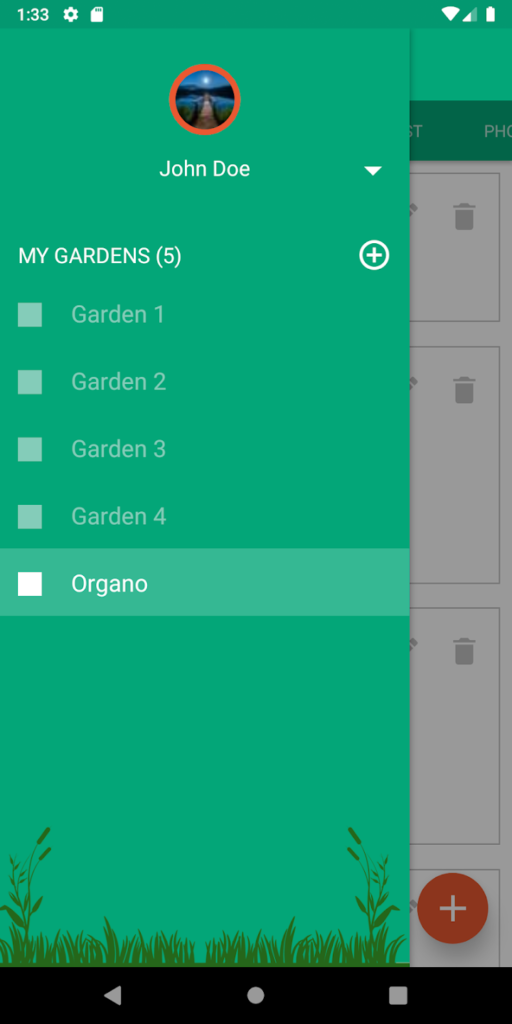Click the John Doe username text
Screen dimensions: 512x1024
[x=204, y=169]
